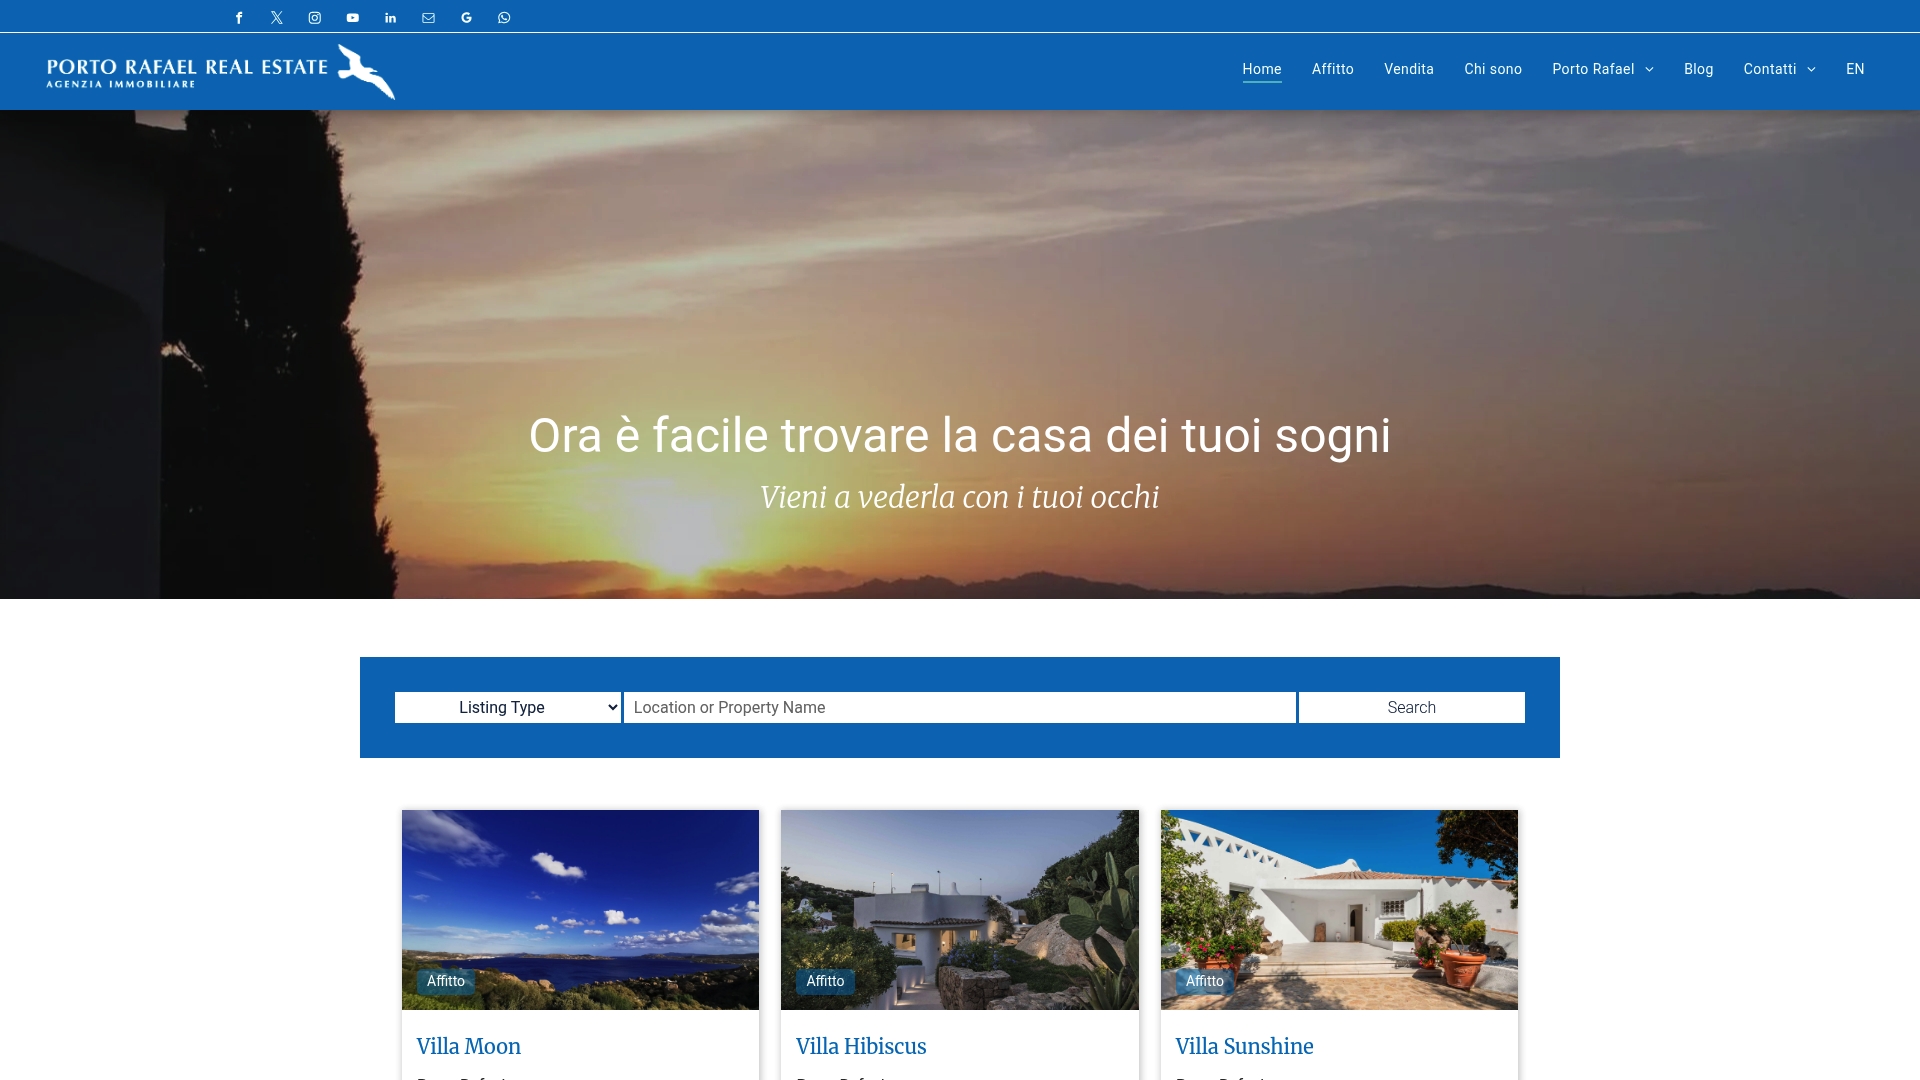This screenshot has width=1920, height=1080.
Task: Open the X (Twitter) social icon
Action: click(x=276, y=17)
